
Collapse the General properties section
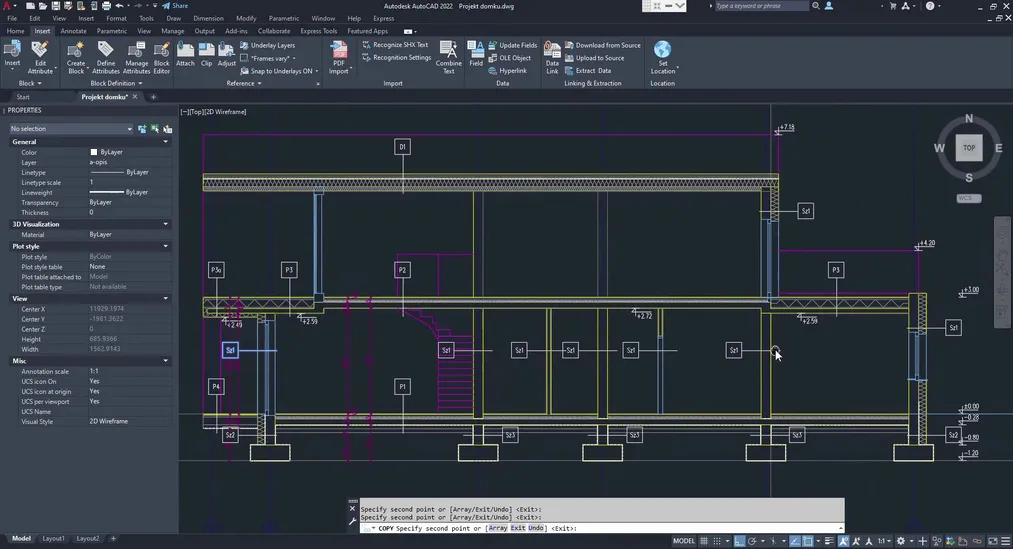point(166,142)
